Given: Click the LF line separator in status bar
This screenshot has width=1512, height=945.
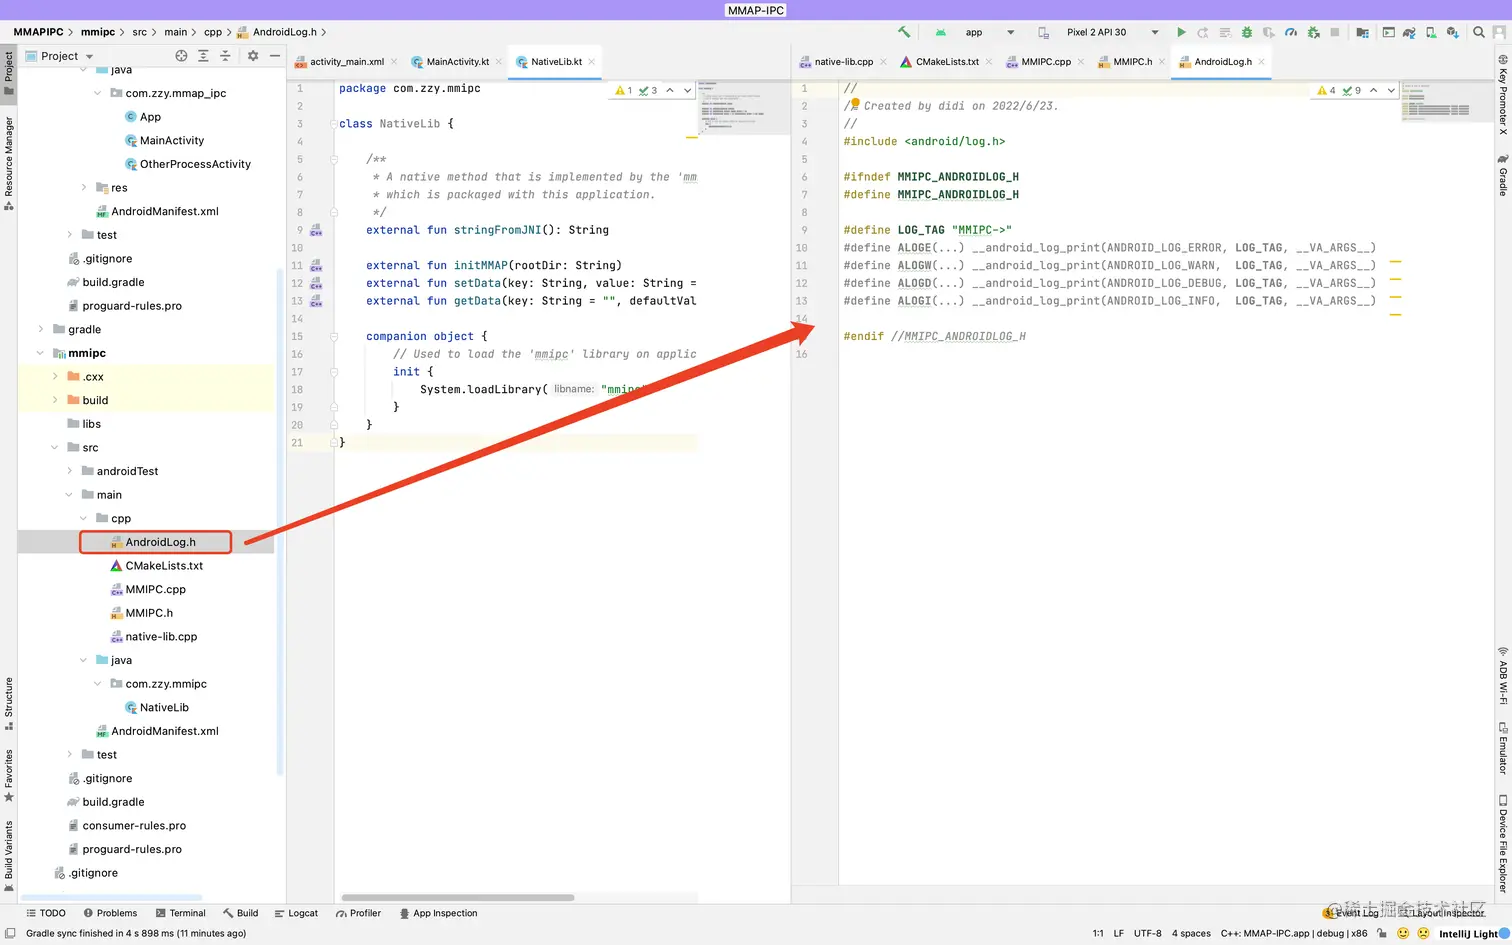Looking at the screenshot, I should point(1119,933).
